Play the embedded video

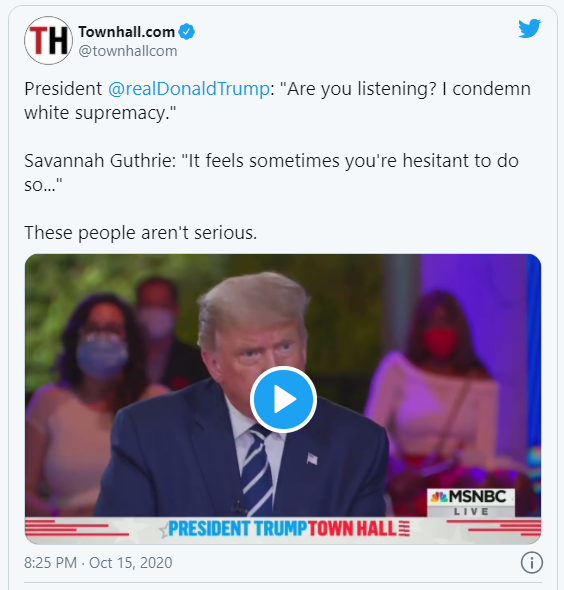[283, 399]
